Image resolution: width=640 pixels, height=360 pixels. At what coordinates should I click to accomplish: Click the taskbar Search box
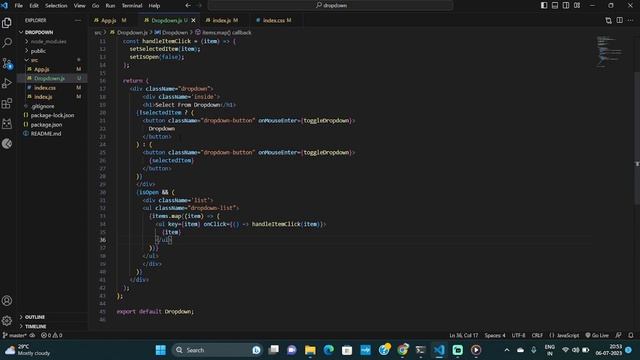click(x=217, y=350)
